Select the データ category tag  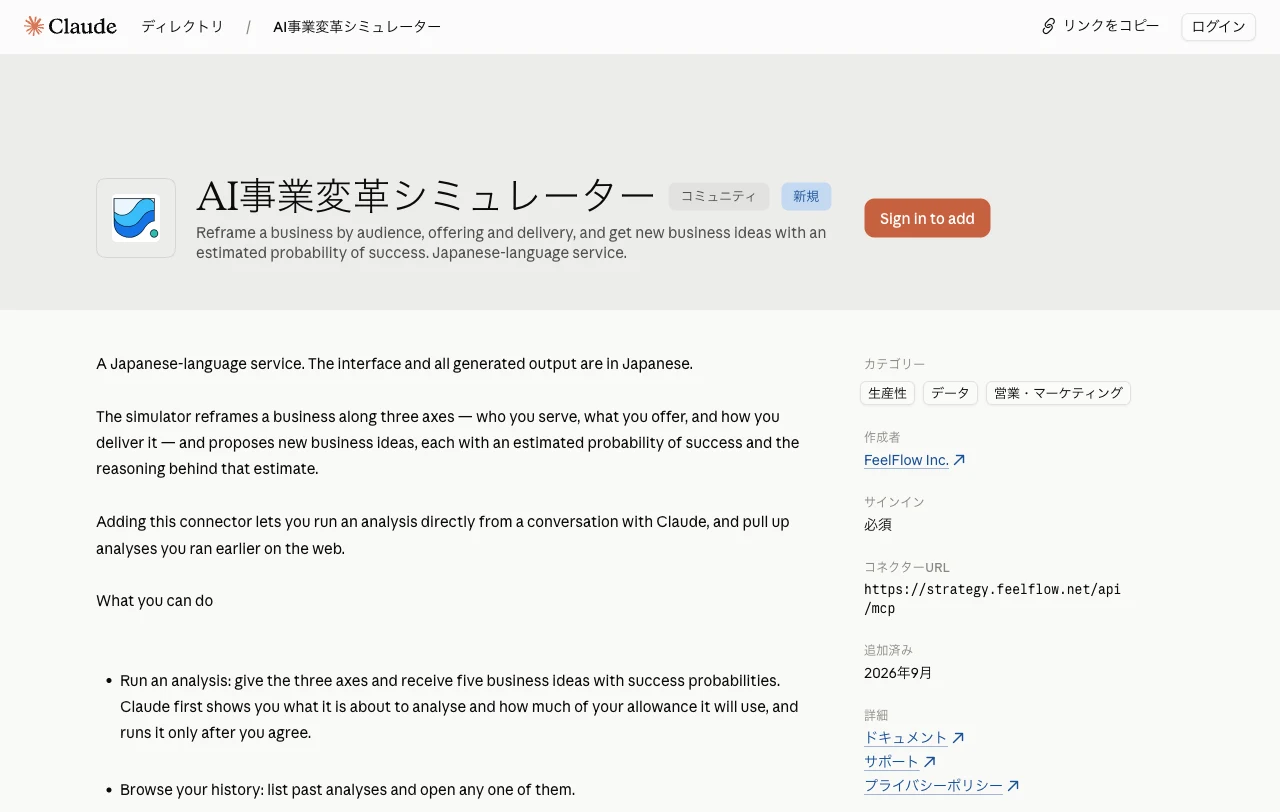(950, 393)
